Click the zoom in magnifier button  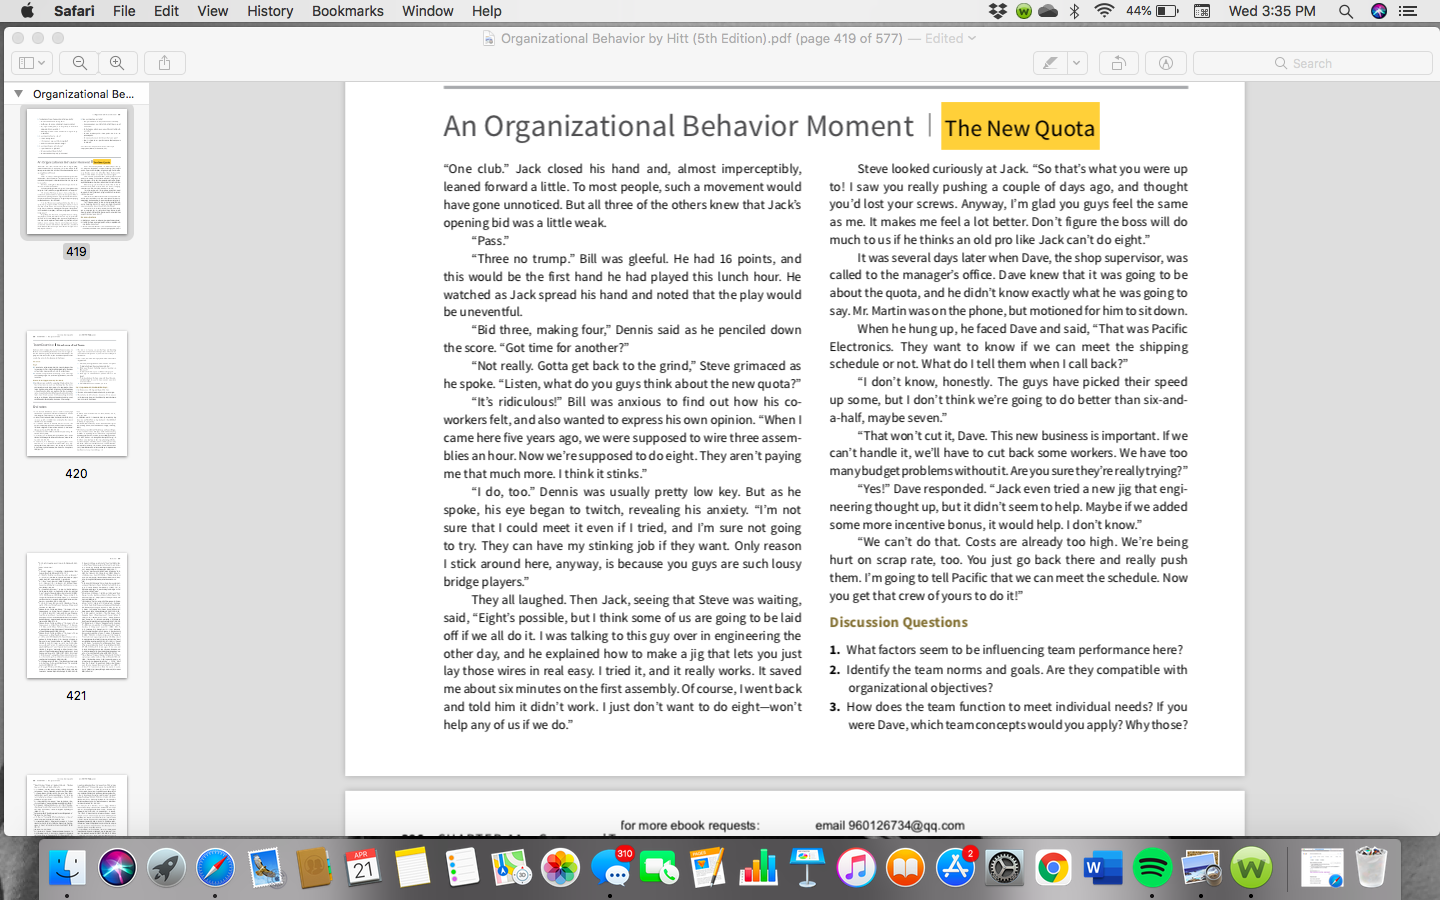(x=117, y=63)
